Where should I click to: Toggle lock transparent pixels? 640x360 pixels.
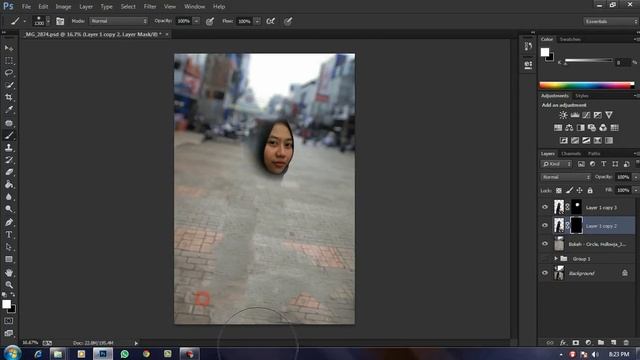[559, 191]
